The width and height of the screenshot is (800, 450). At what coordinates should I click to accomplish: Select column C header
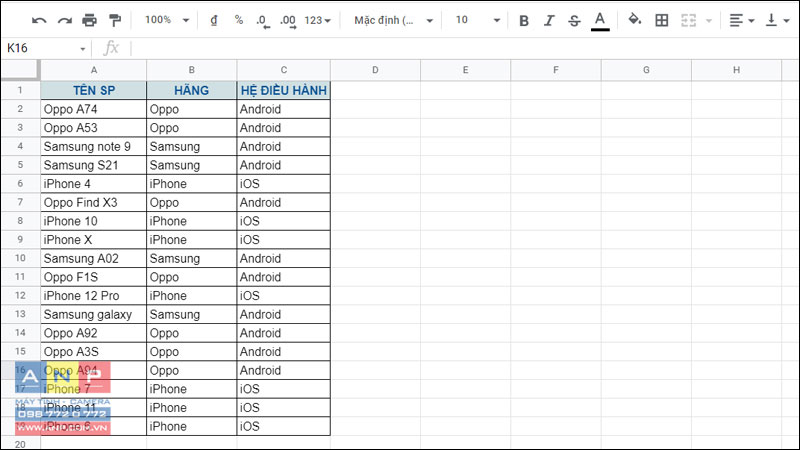pyautogui.click(x=284, y=70)
